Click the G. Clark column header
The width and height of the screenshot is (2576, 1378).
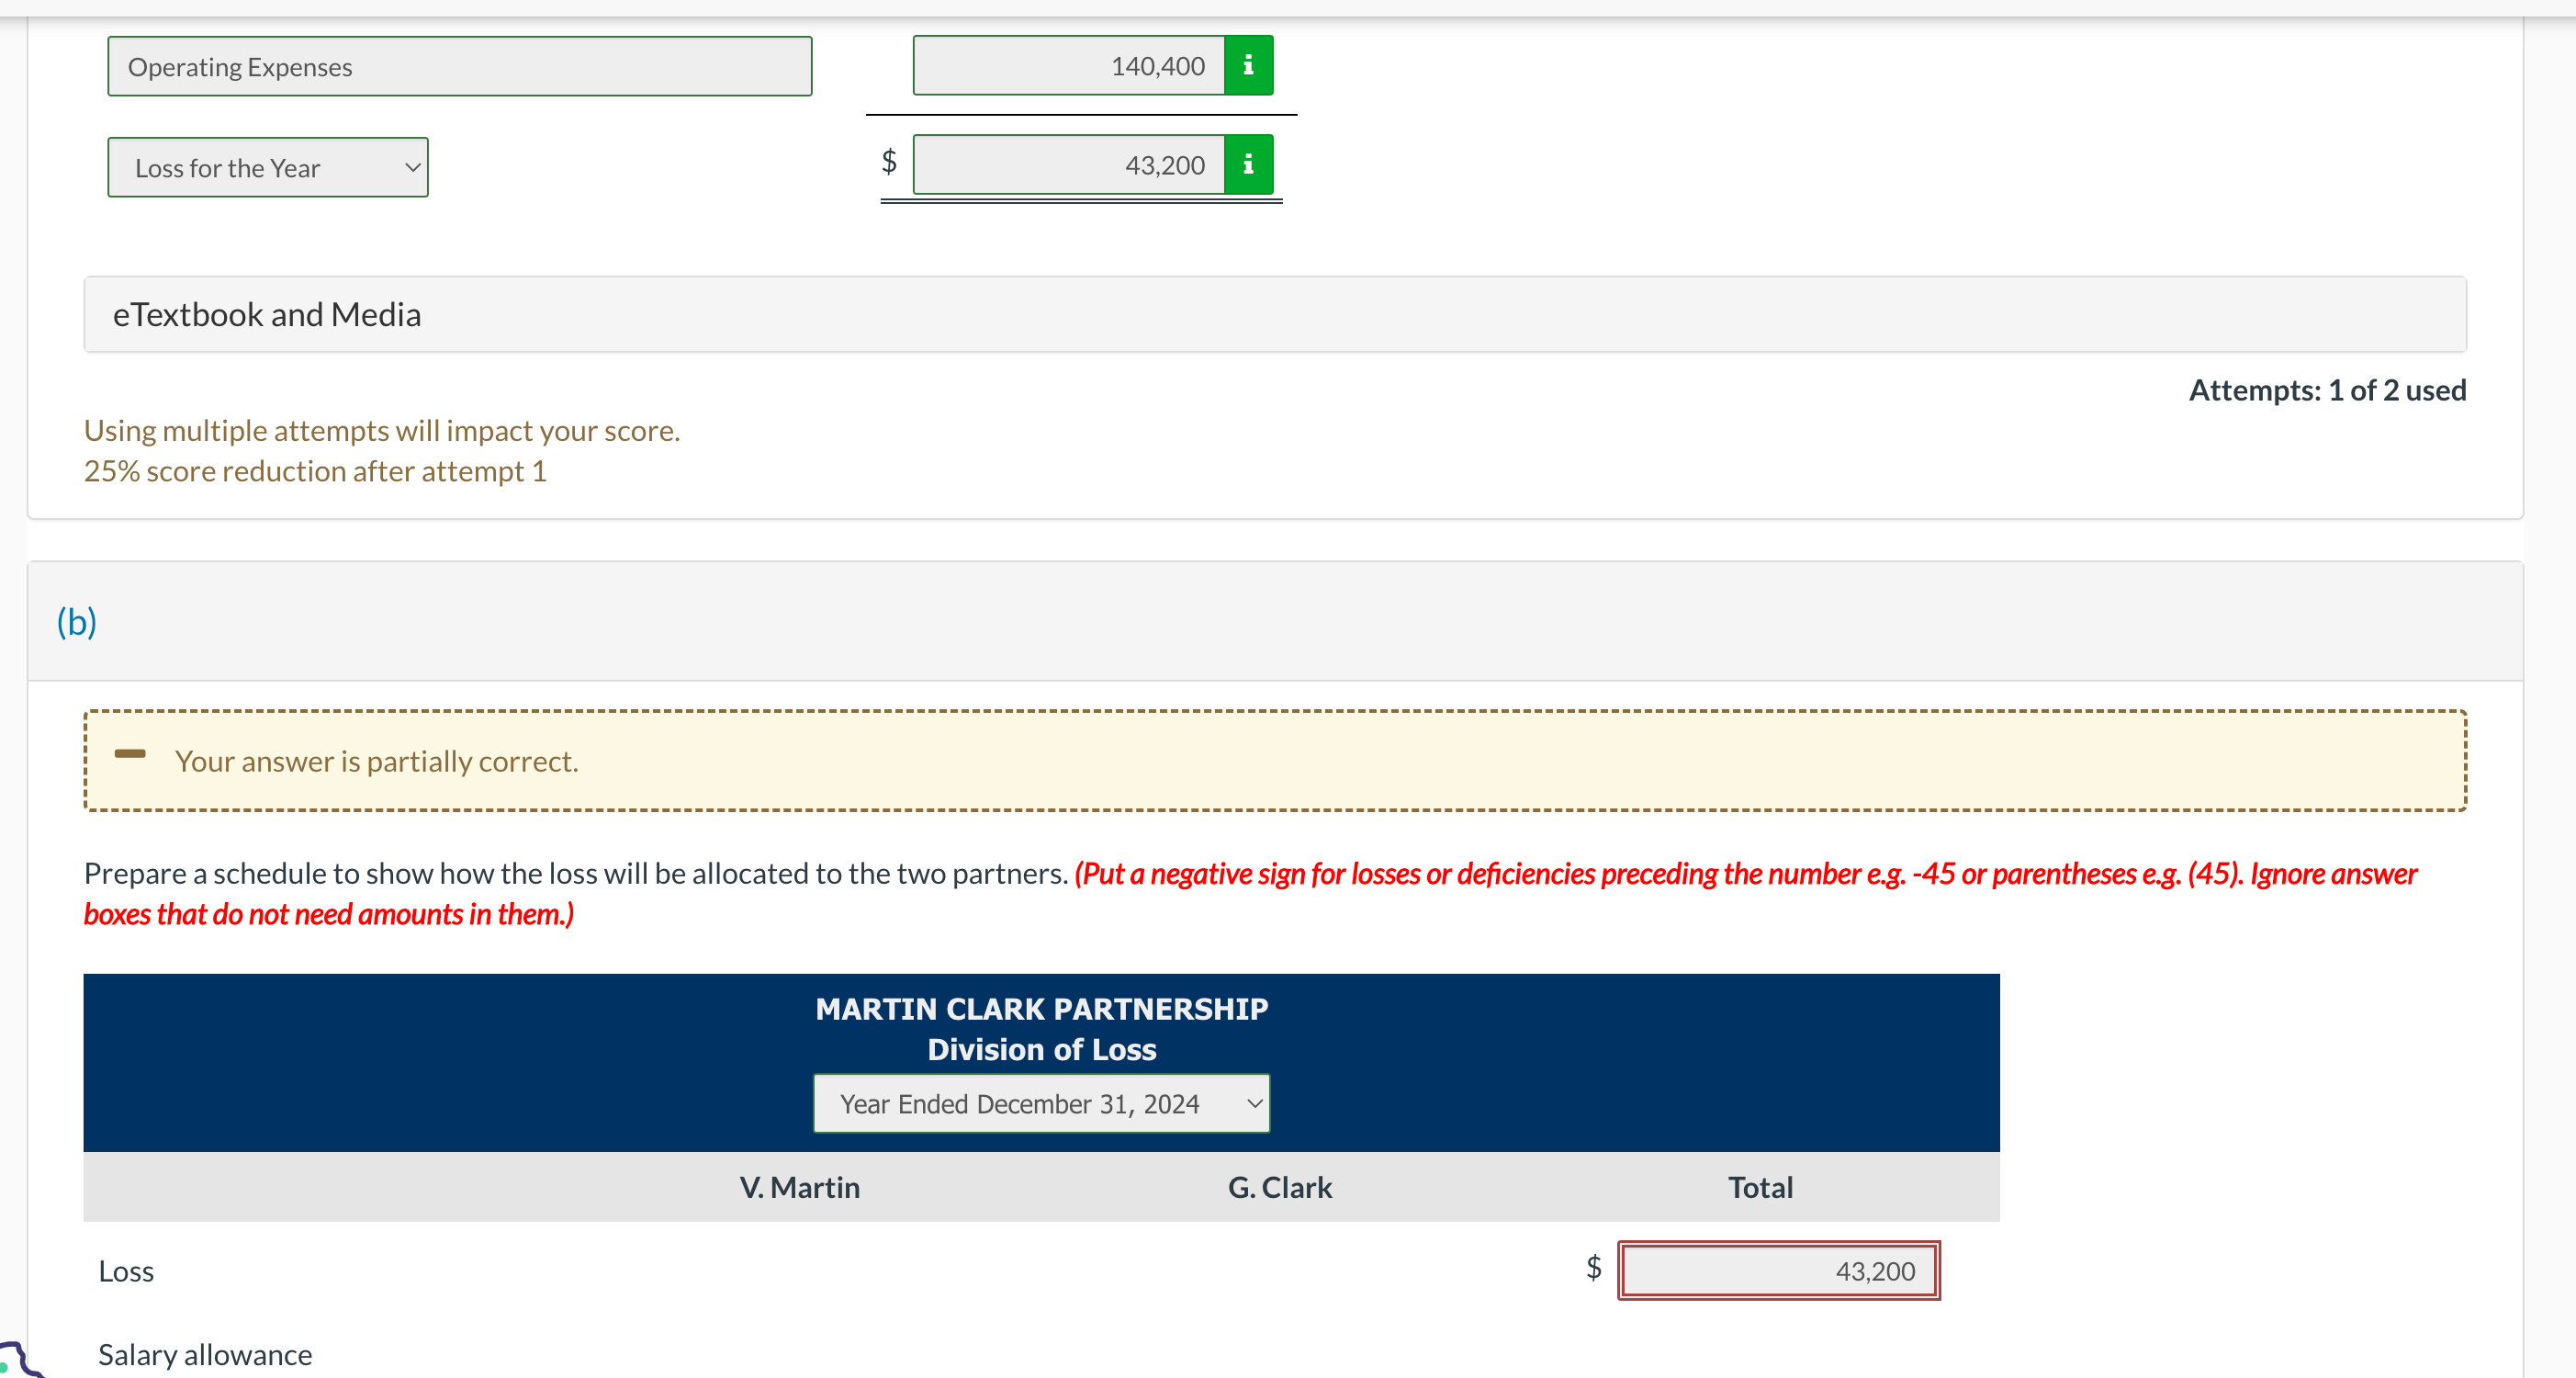pyautogui.click(x=1279, y=1187)
